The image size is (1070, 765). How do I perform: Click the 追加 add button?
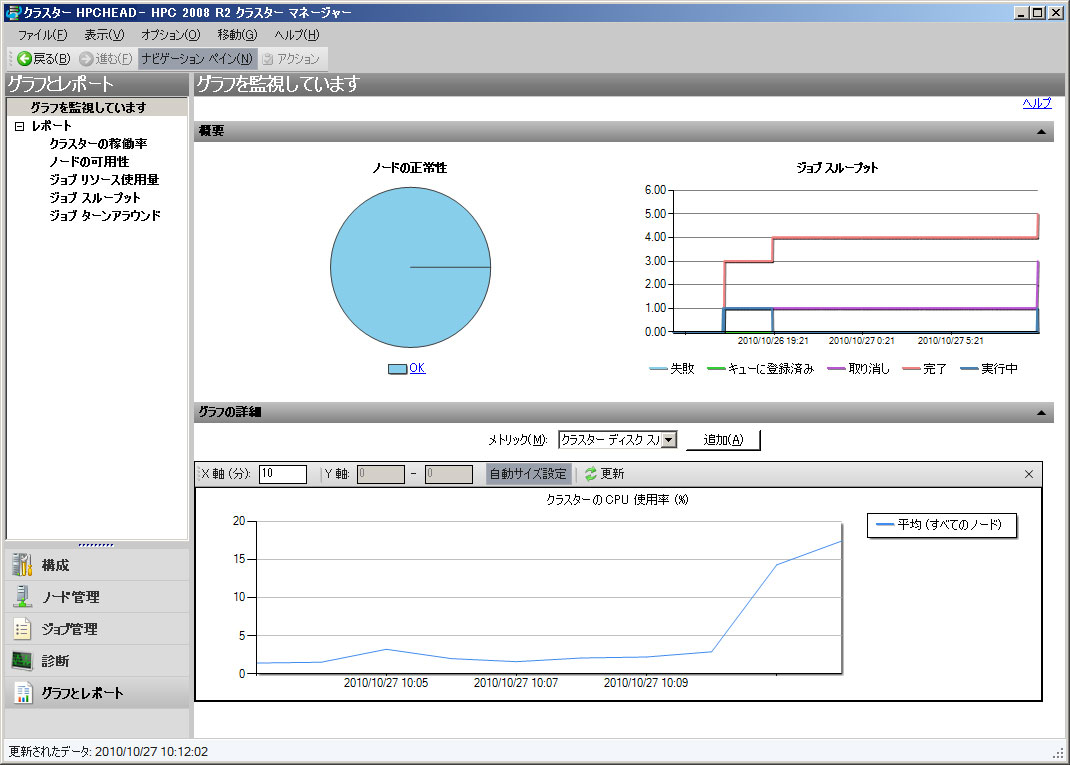(x=723, y=440)
